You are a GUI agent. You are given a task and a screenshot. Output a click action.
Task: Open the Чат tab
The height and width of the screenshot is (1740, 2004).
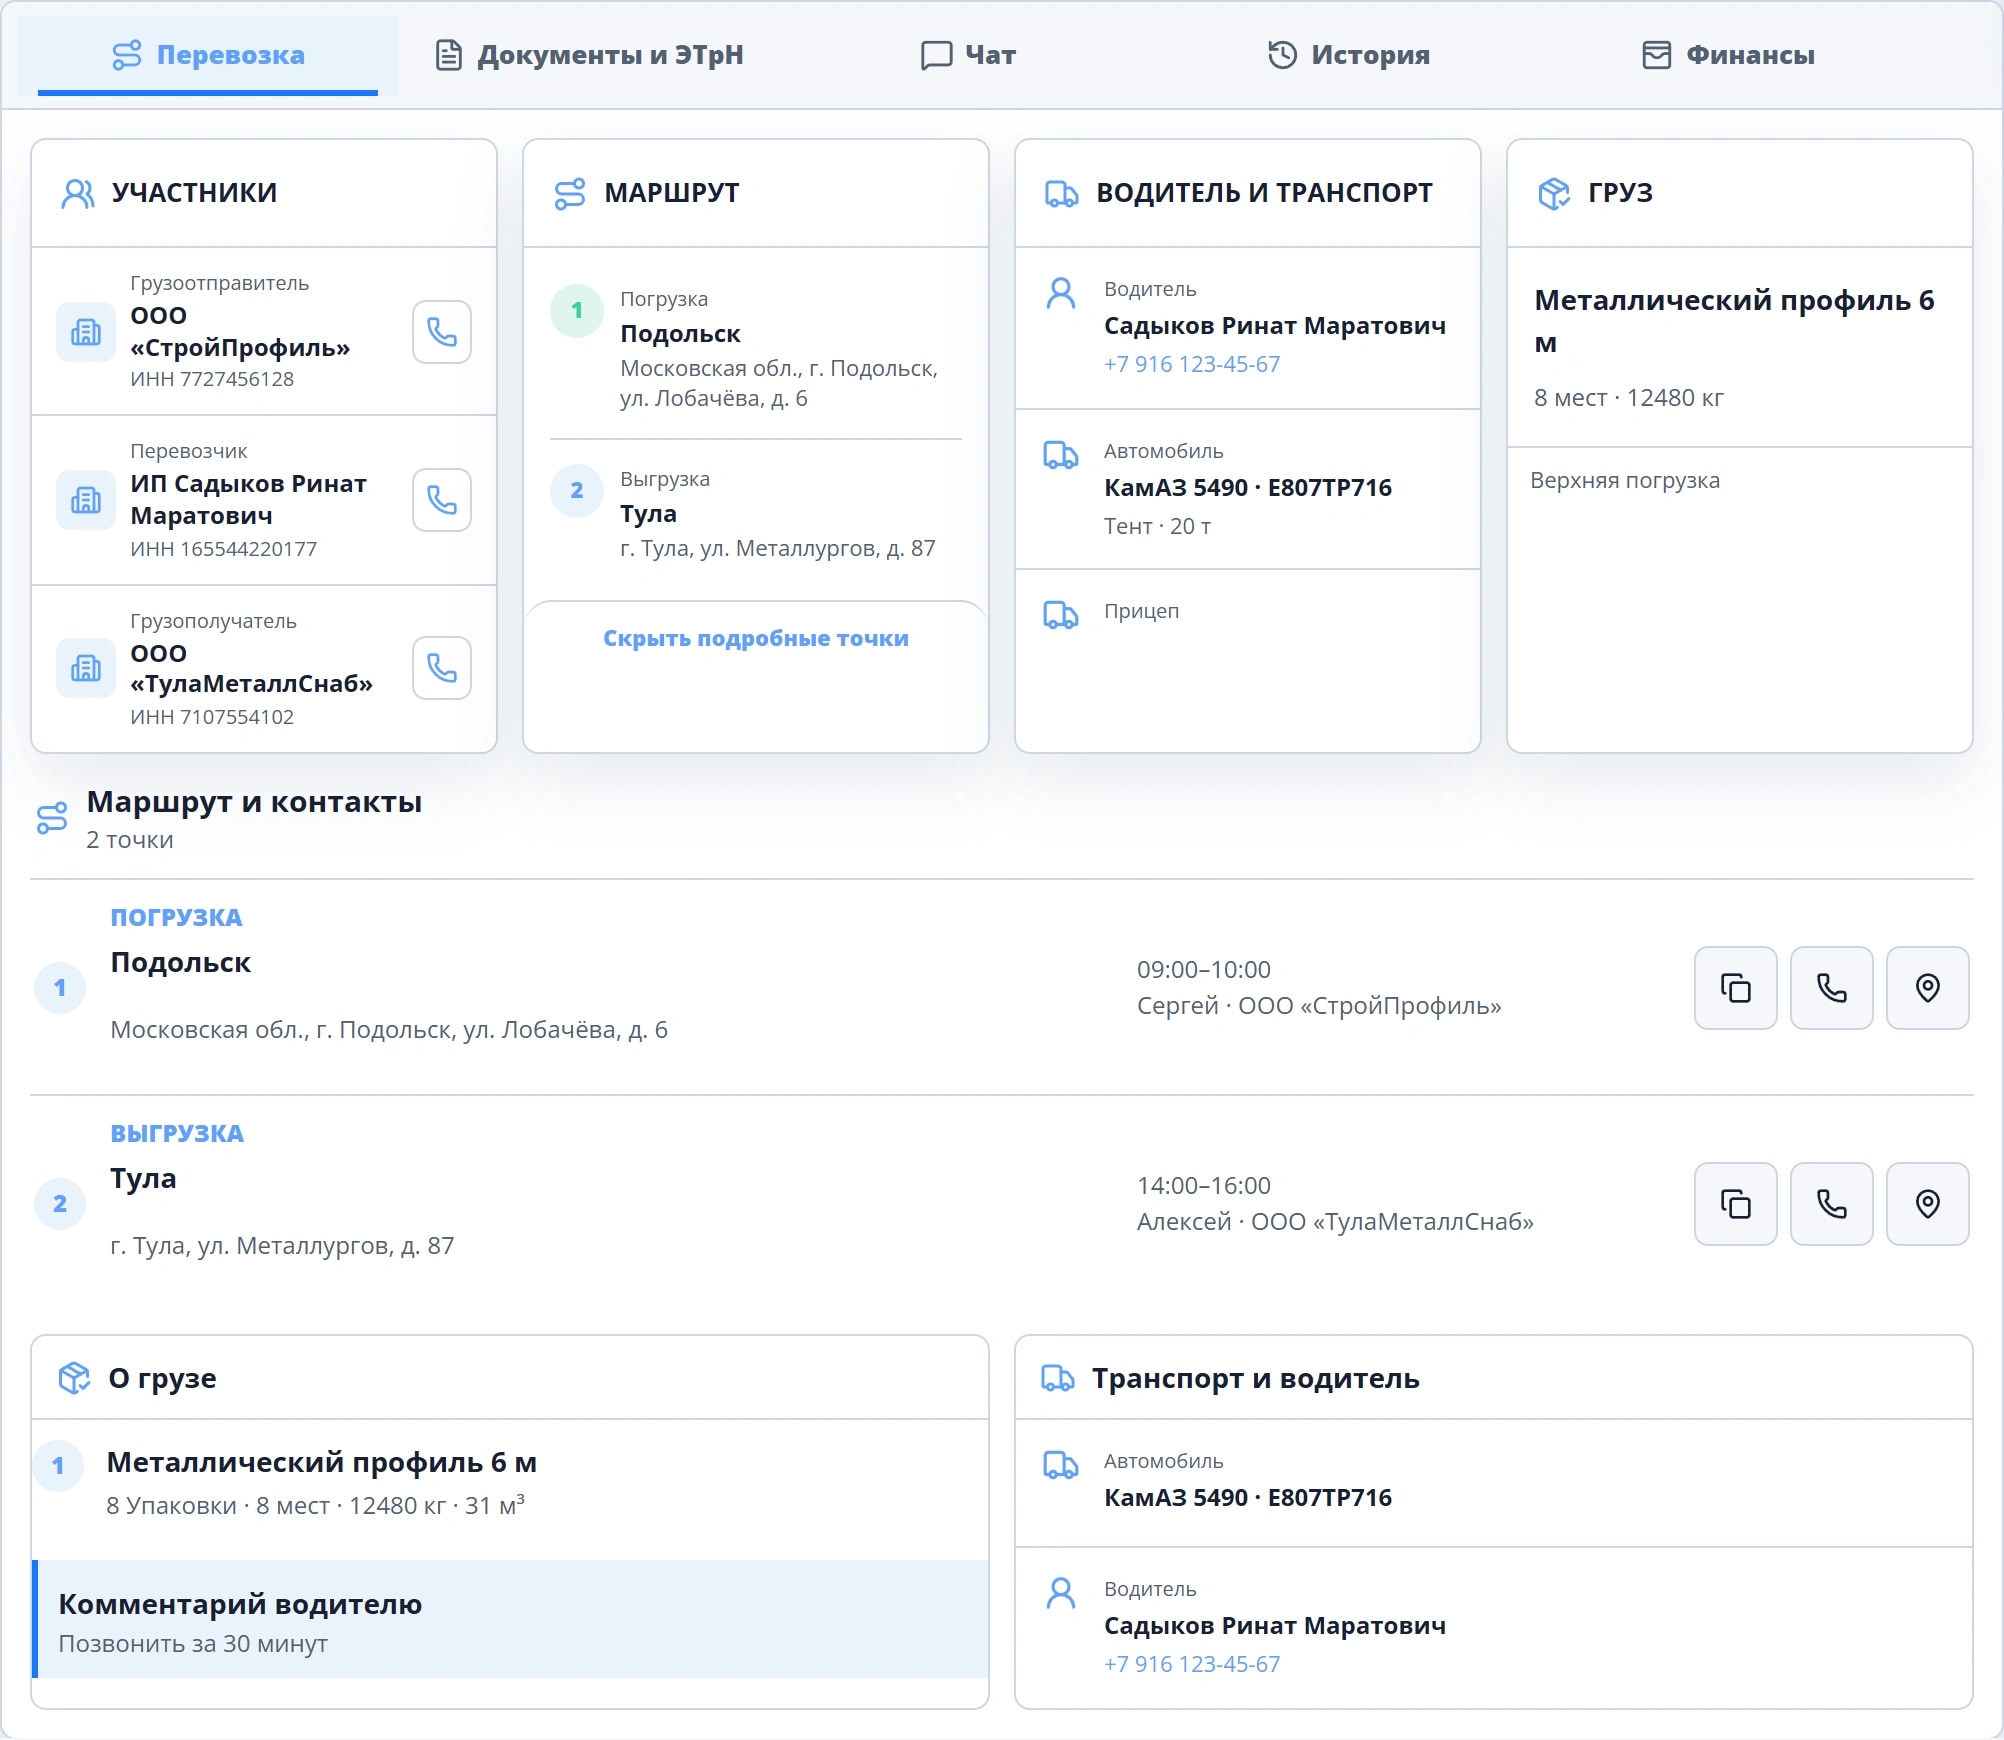tap(968, 55)
